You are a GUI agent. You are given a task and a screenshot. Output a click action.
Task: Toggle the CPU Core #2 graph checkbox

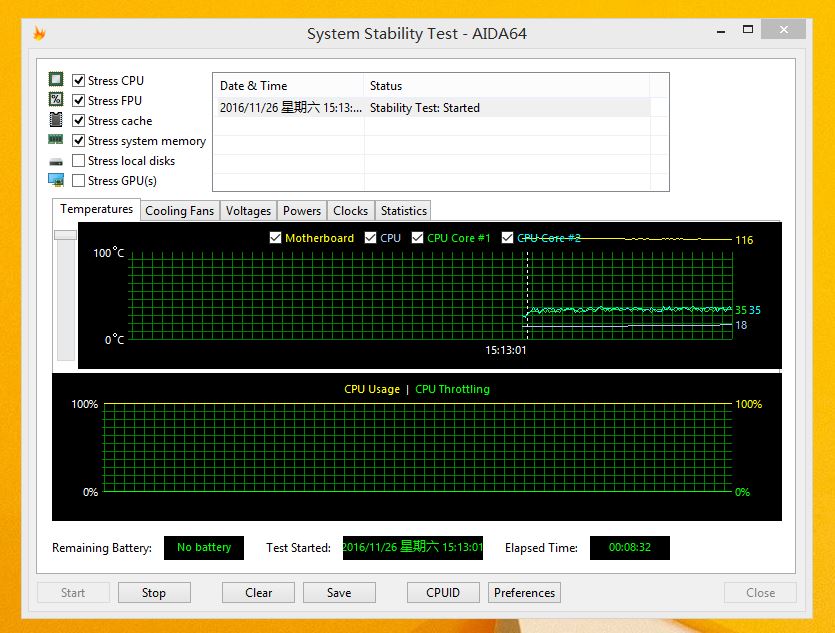[x=507, y=237]
